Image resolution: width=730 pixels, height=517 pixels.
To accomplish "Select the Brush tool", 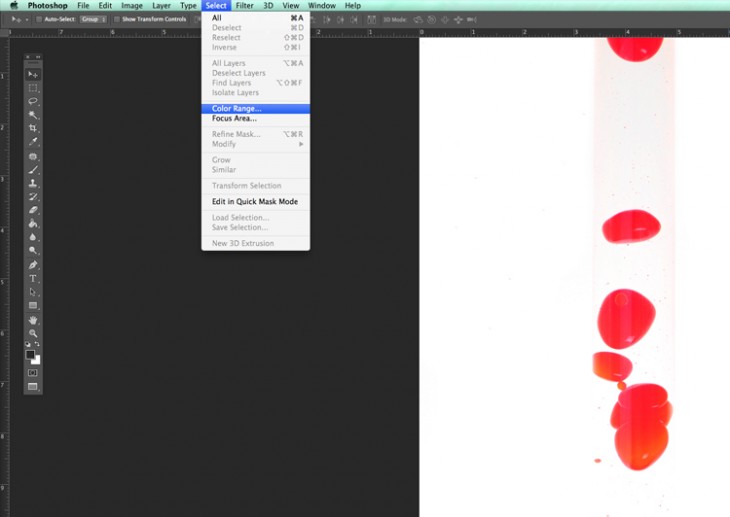I will 33,170.
